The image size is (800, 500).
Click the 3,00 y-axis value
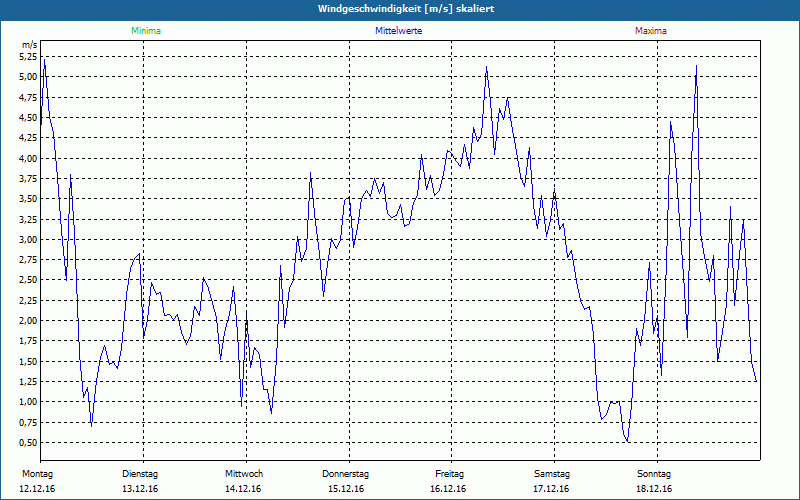[28, 239]
